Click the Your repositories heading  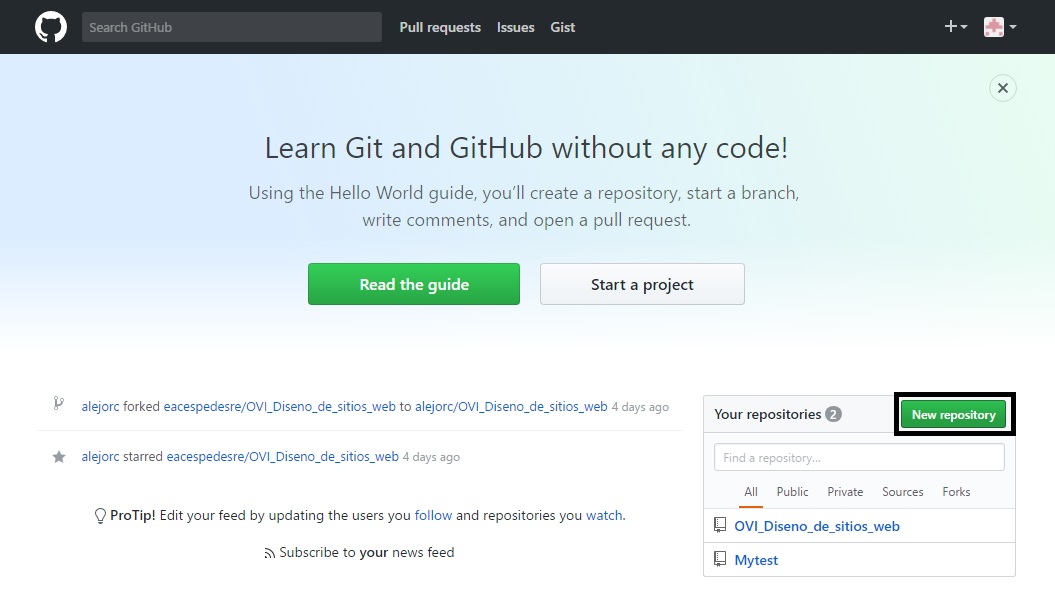(768, 415)
